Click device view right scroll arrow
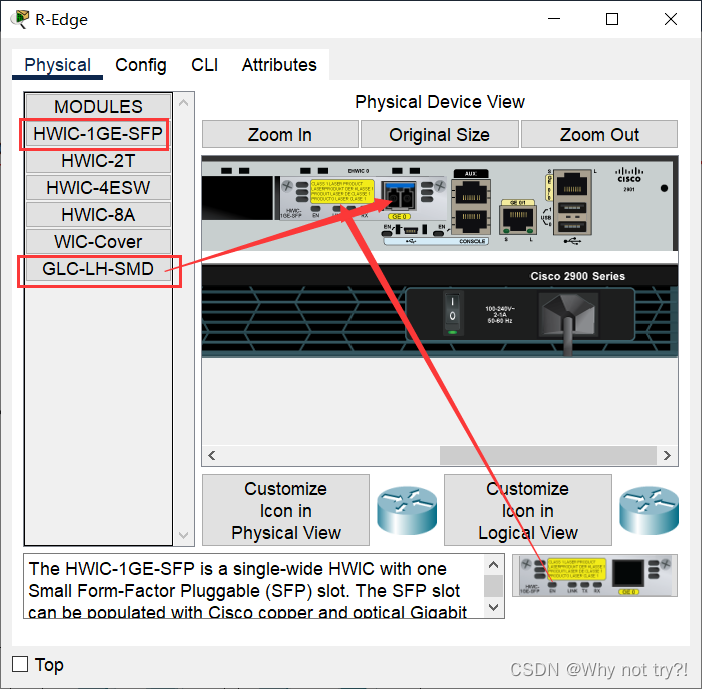Image resolution: width=702 pixels, height=689 pixels. [x=667, y=456]
